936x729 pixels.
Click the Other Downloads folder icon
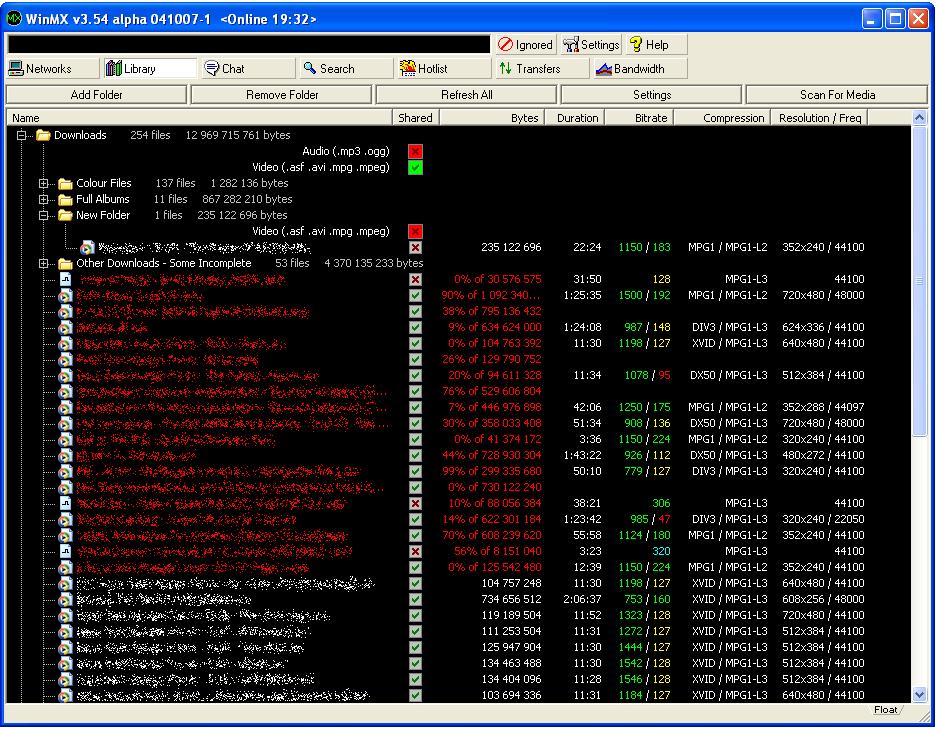pos(65,263)
